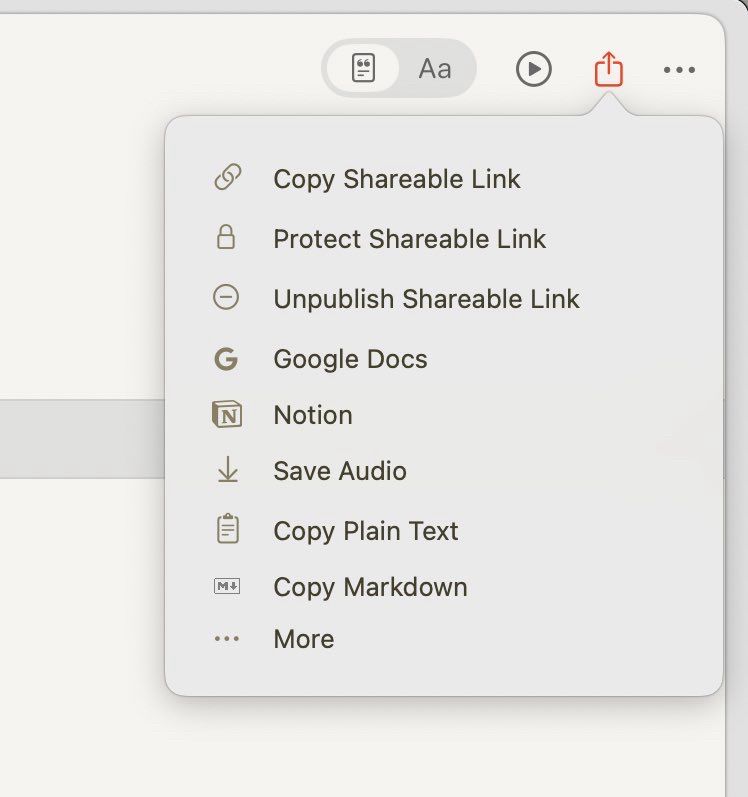Select Save Audio
The image size is (748, 797).
coord(340,471)
